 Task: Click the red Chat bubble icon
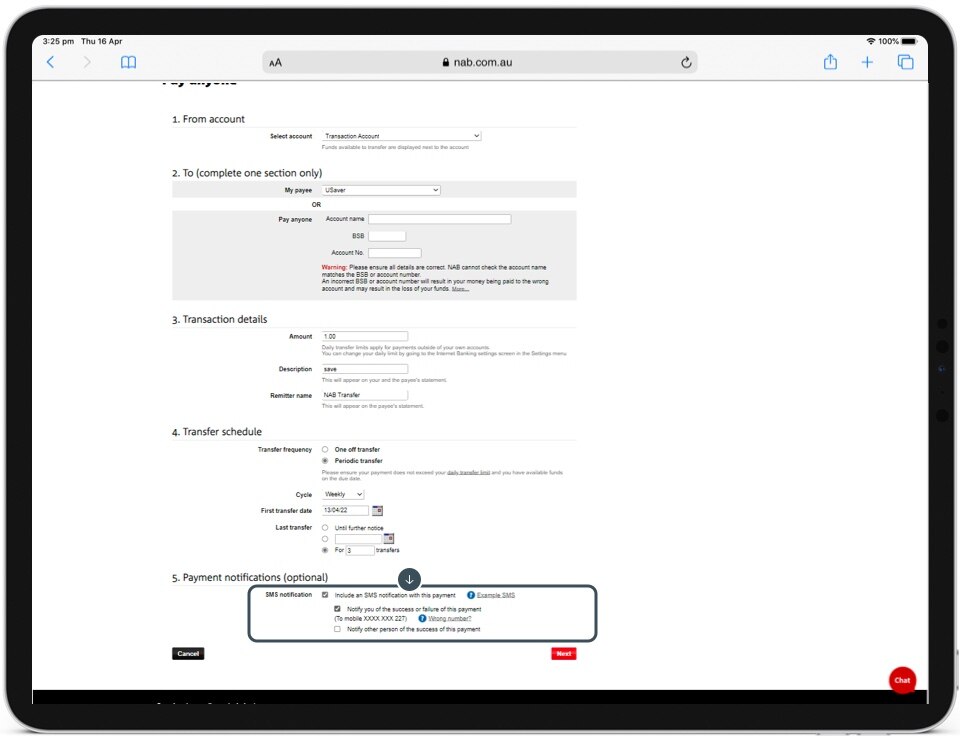[x=902, y=680]
